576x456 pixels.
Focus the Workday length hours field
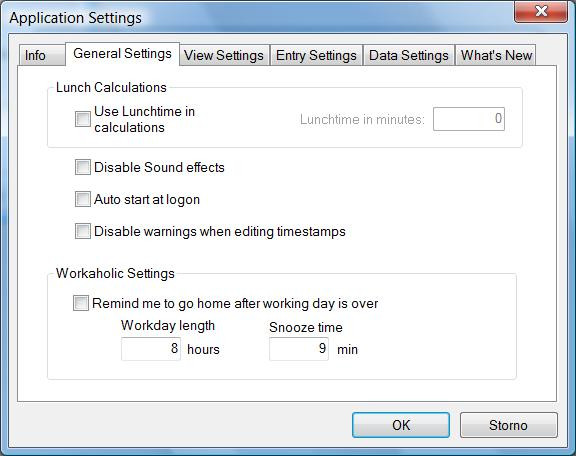click(x=151, y=349)
